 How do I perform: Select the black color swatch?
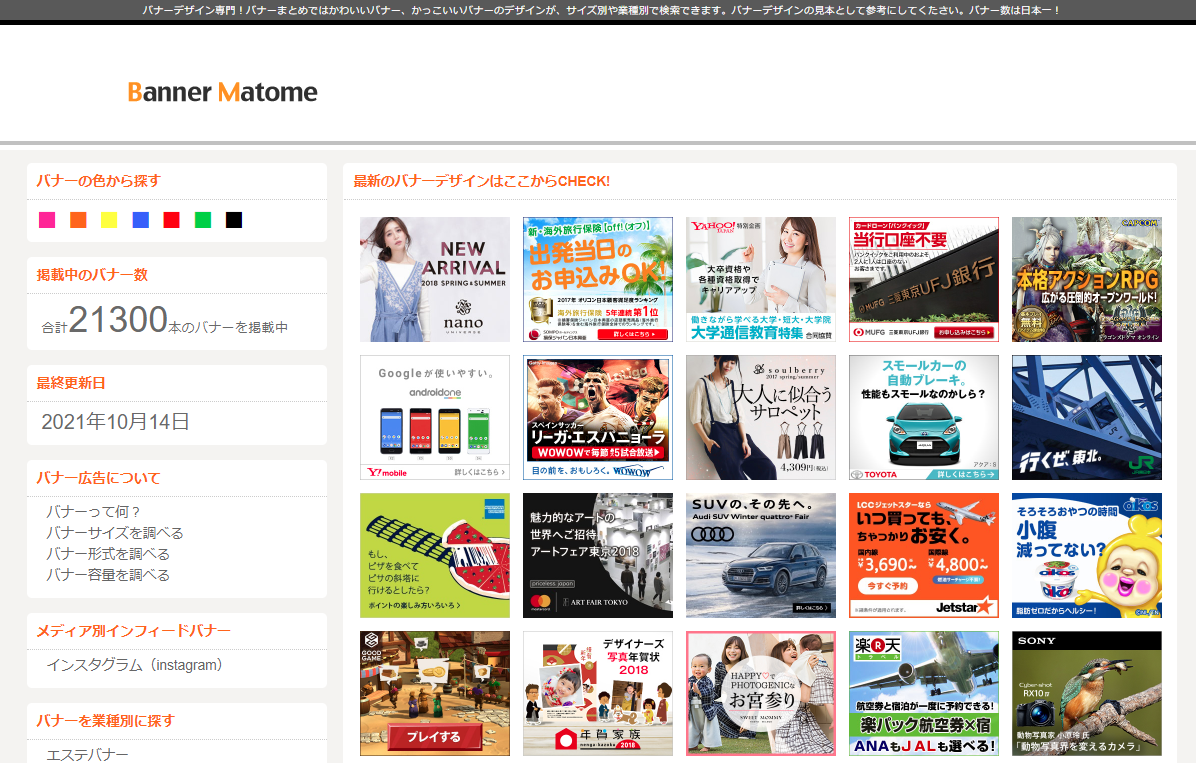(x=234, y=220)
